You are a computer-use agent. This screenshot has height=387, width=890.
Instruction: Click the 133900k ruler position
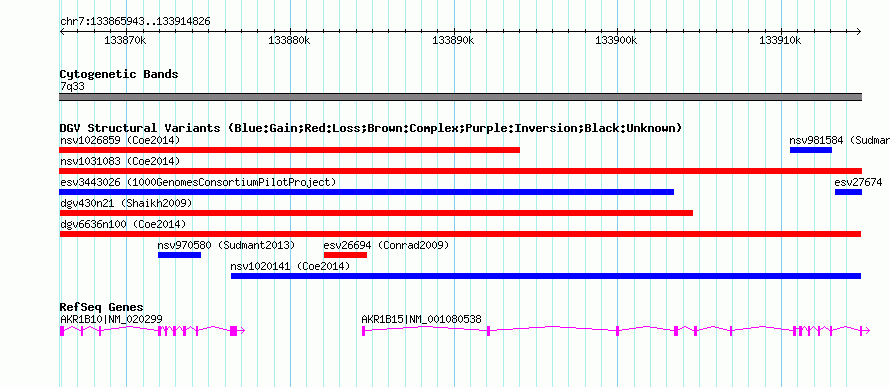click(617, 40)
